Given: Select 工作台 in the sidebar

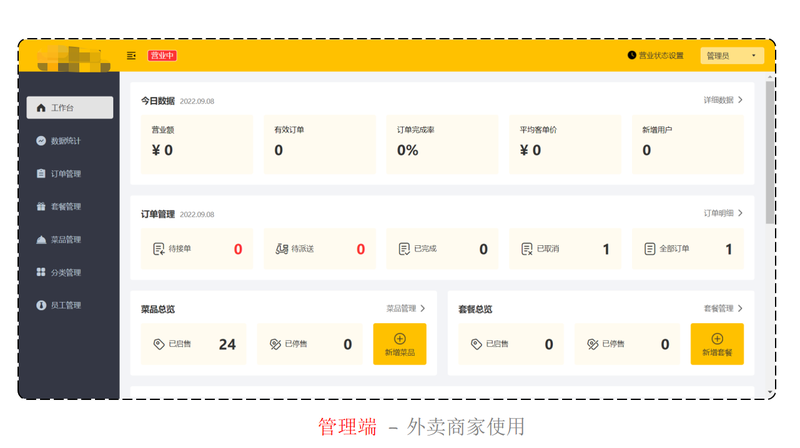Looking at the screenshot, I should [70, 108].
